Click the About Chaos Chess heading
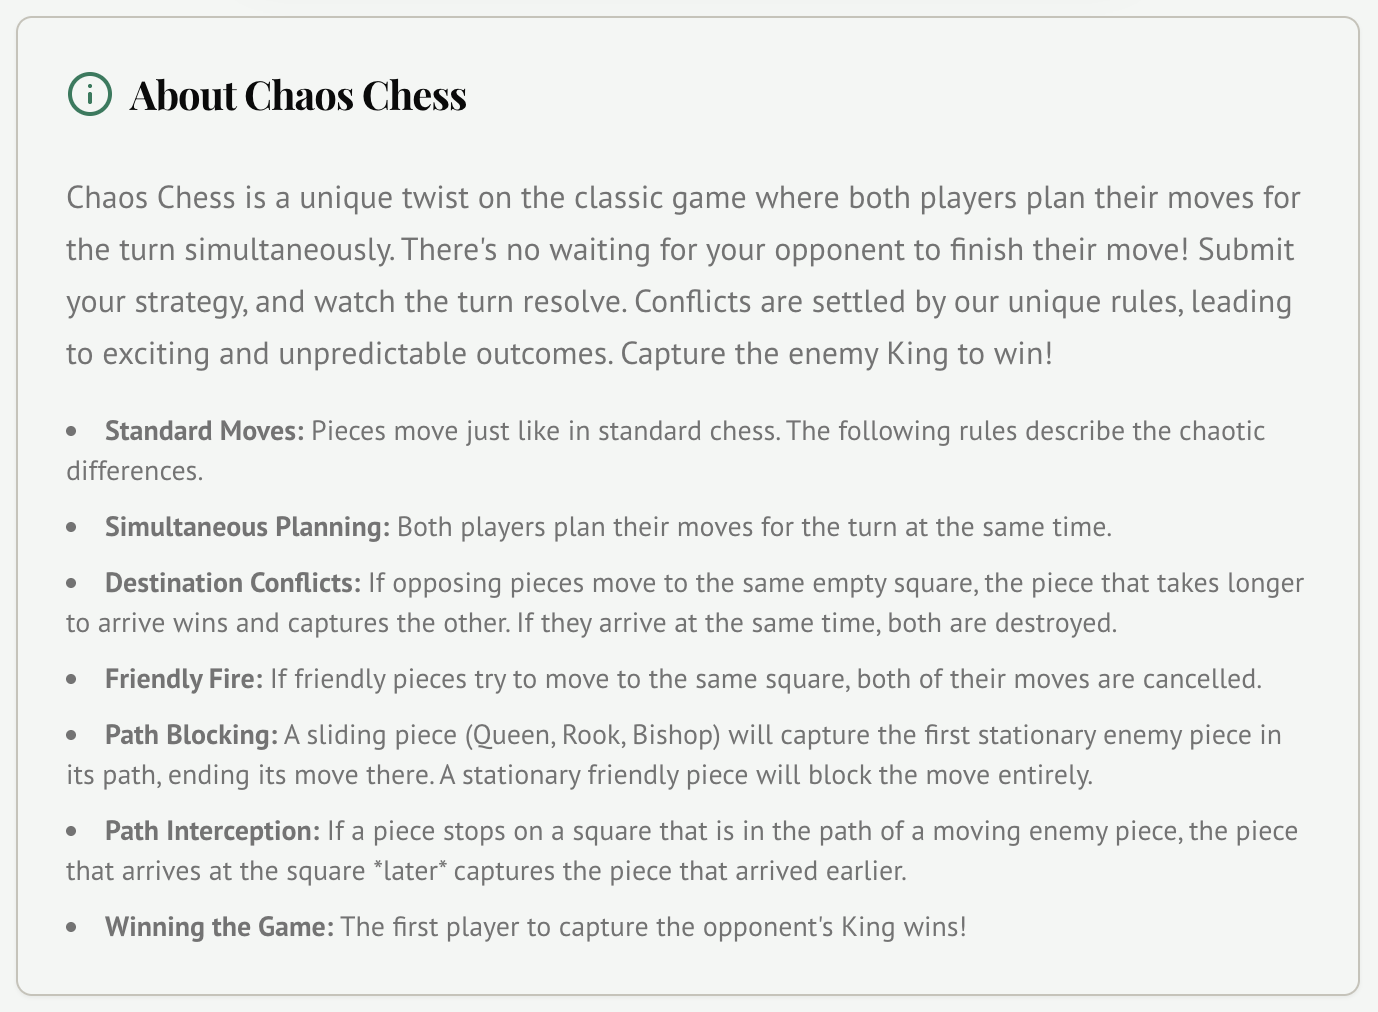Screen dimensions: 1378x1012 (298, 95)
